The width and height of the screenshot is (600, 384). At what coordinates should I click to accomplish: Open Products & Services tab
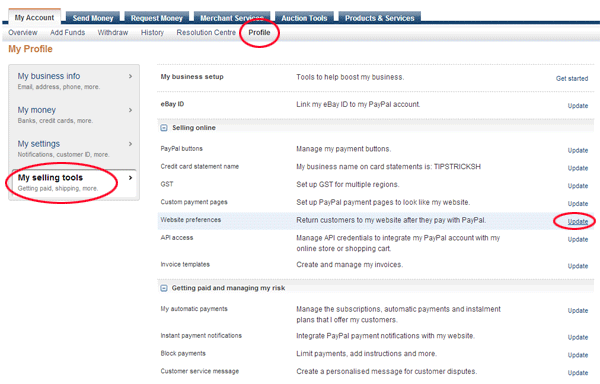380,18
